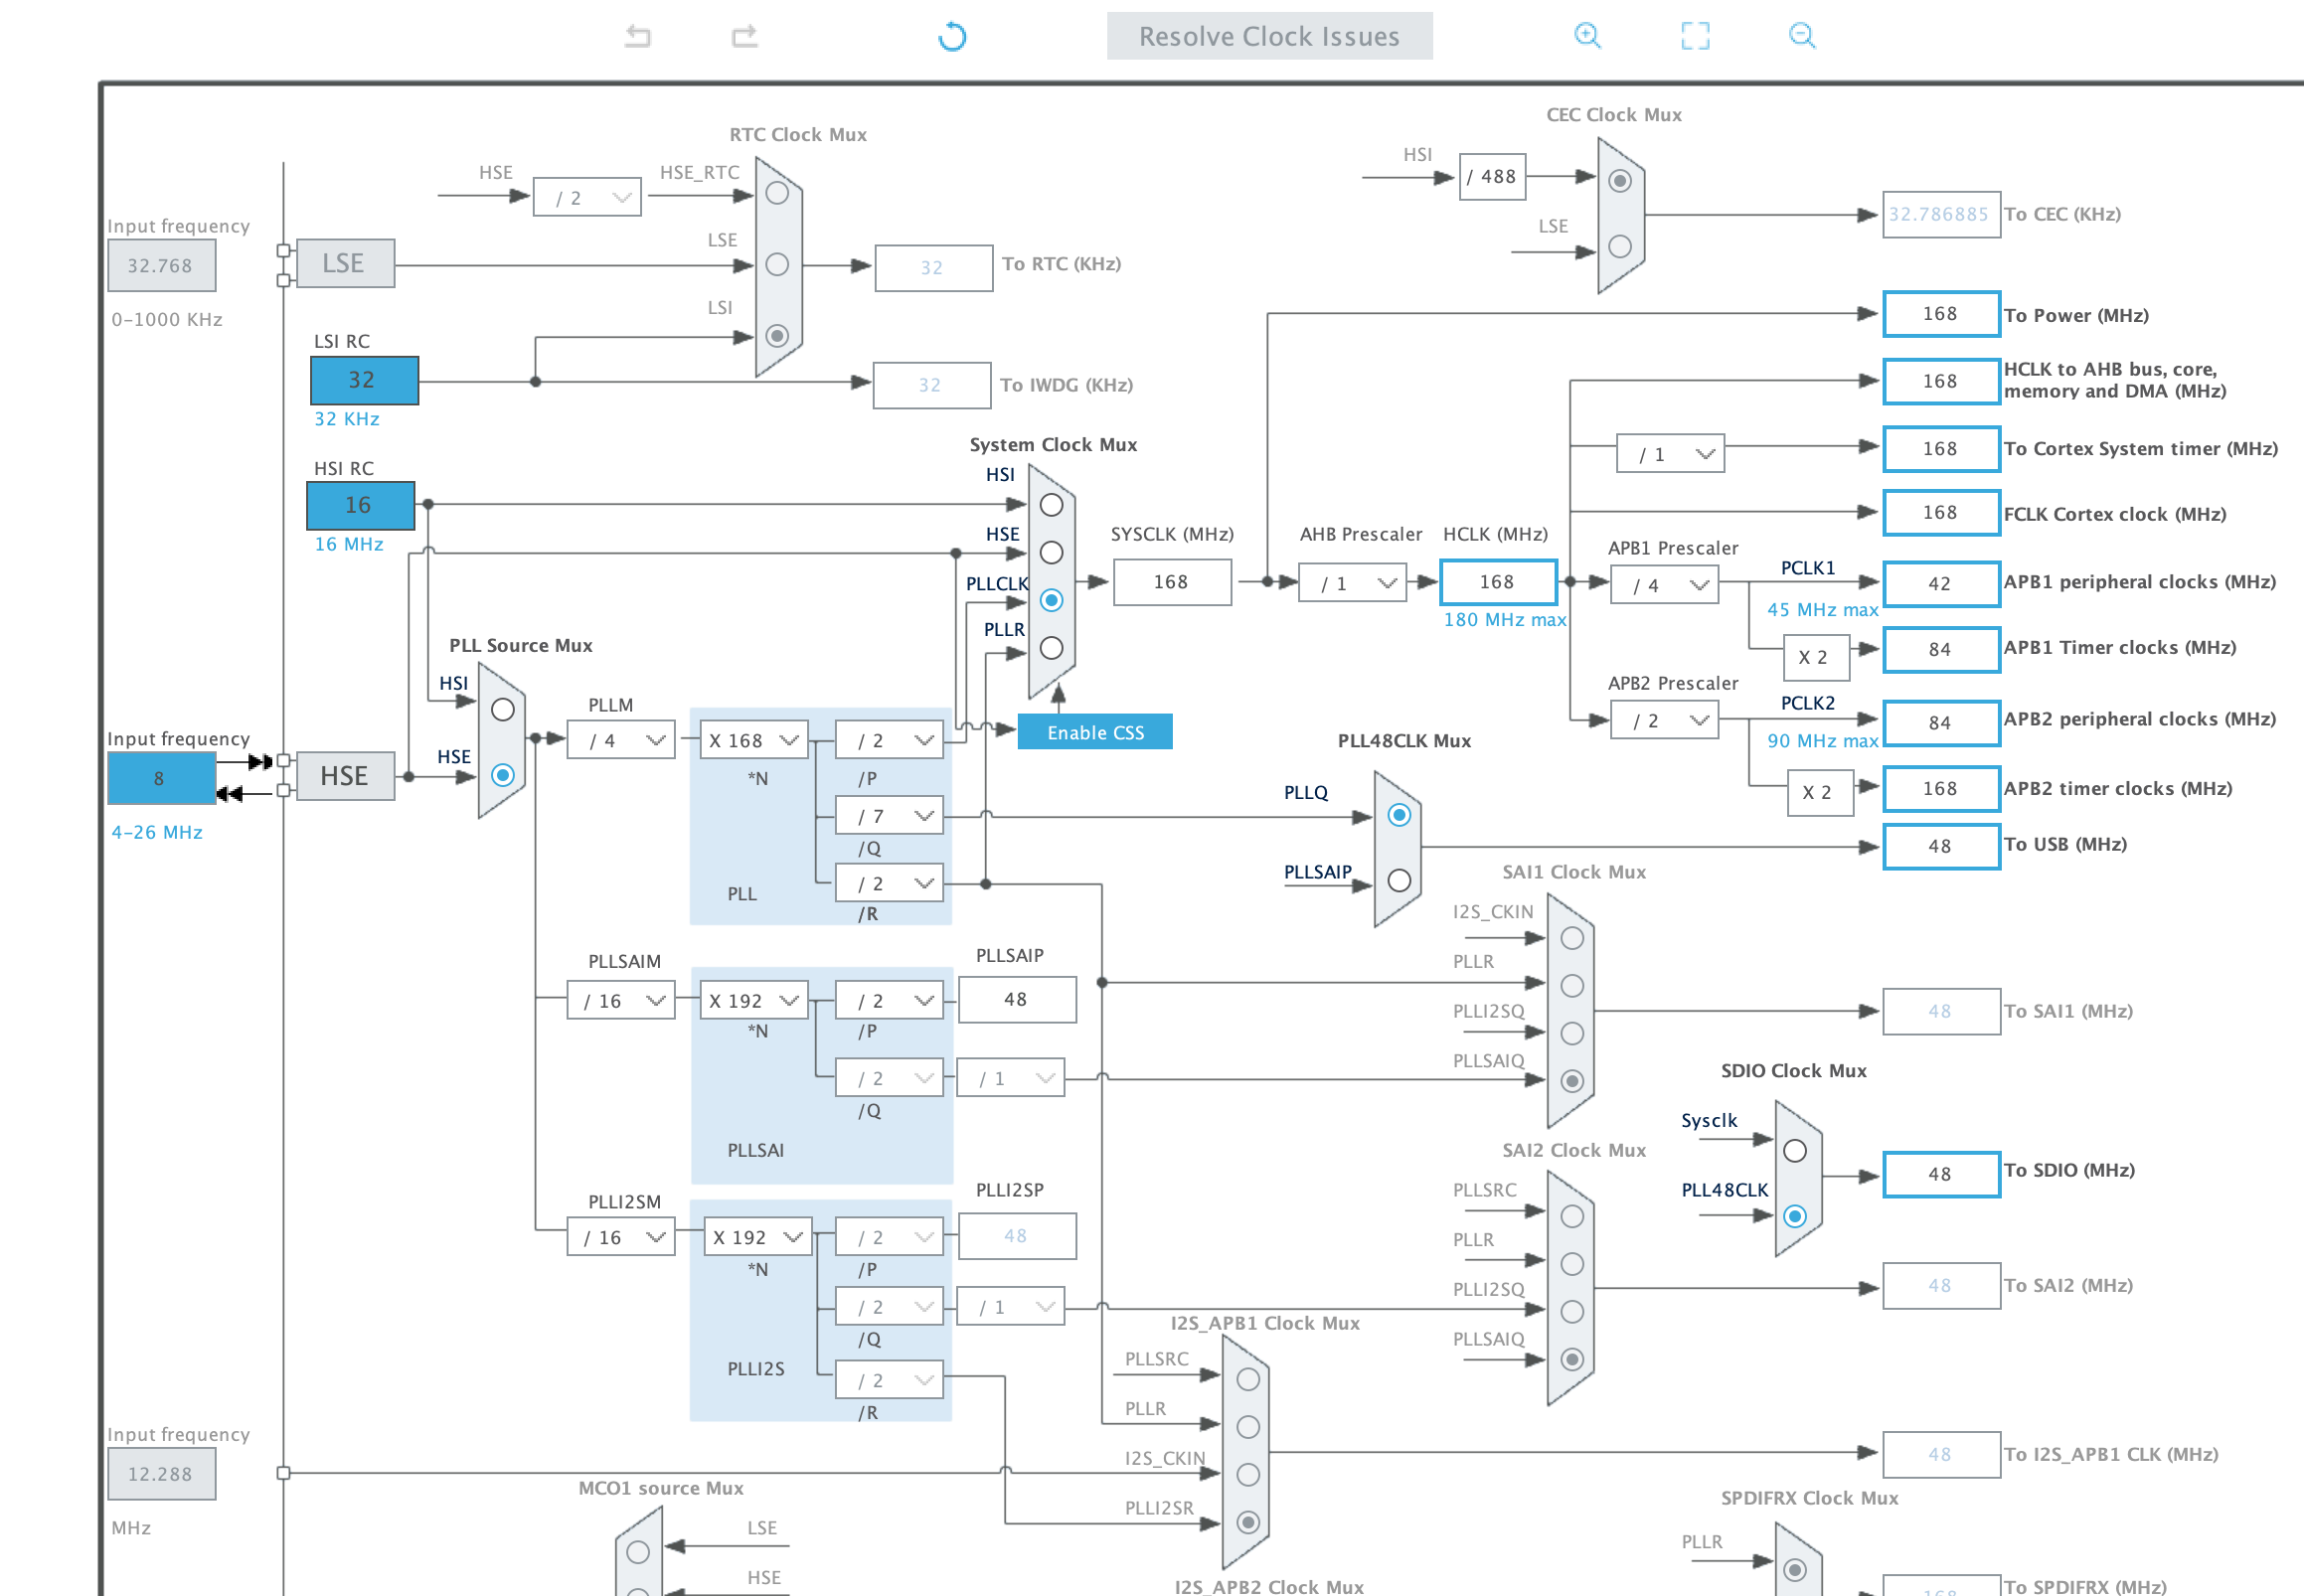Click the zoom out magnifier icon

tap(1801, 36)
